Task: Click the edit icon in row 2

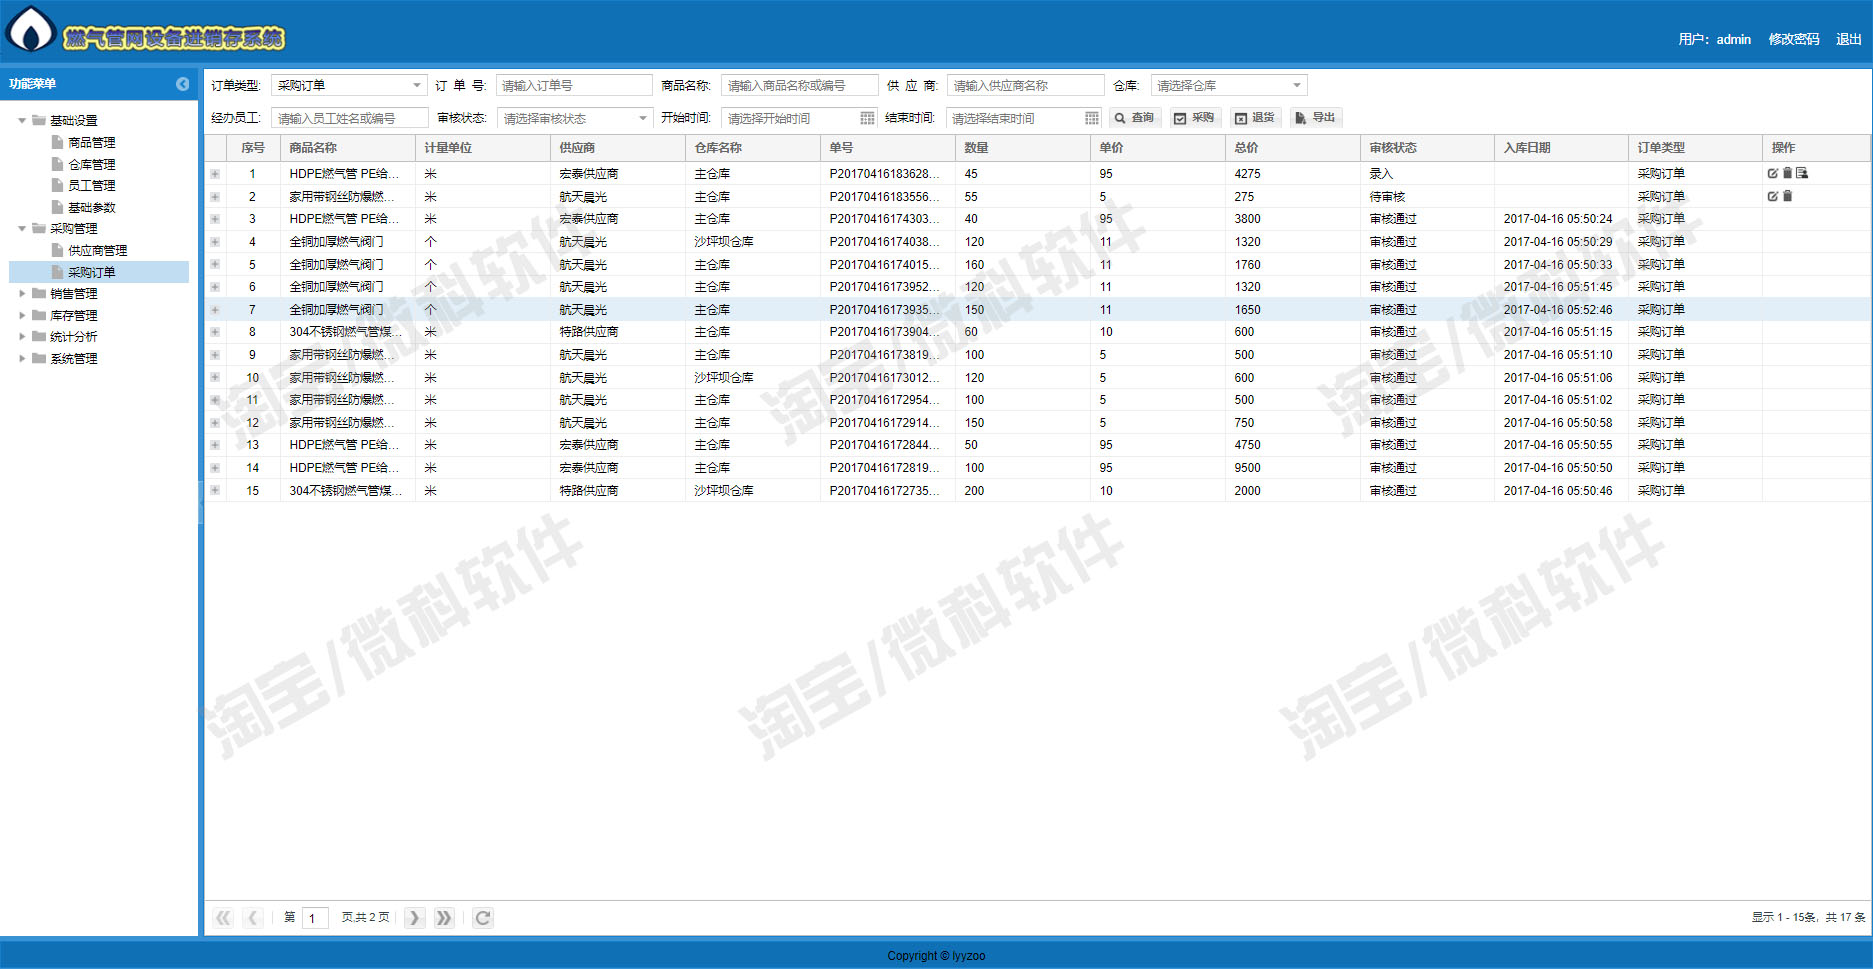Action: click(x=1773, y=197)
